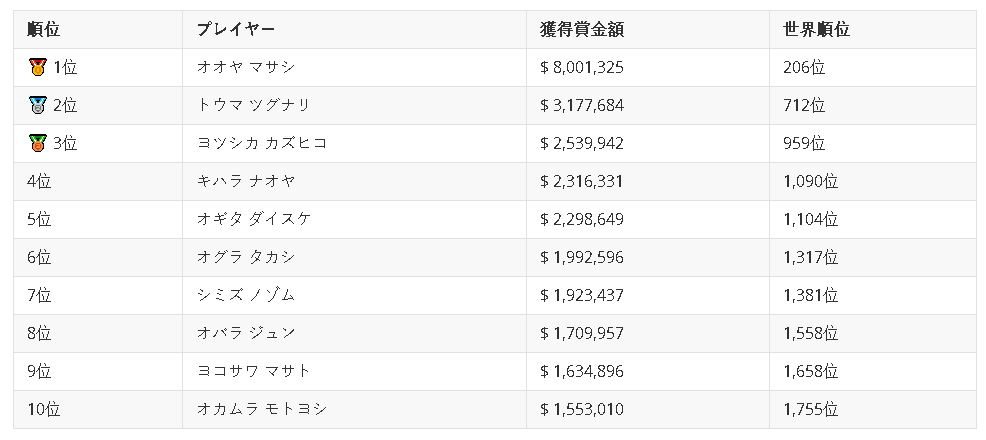Click the silver medal icon for 2位
Viewport: 986px width, 440px height.
tap(38, 106)
